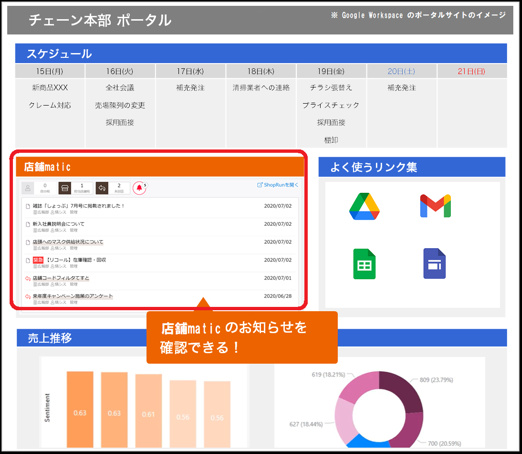The width and height of the screenshot is (522, 454).
Task: Click the よく使うリンク集 section header
Action: pos(412,167)
